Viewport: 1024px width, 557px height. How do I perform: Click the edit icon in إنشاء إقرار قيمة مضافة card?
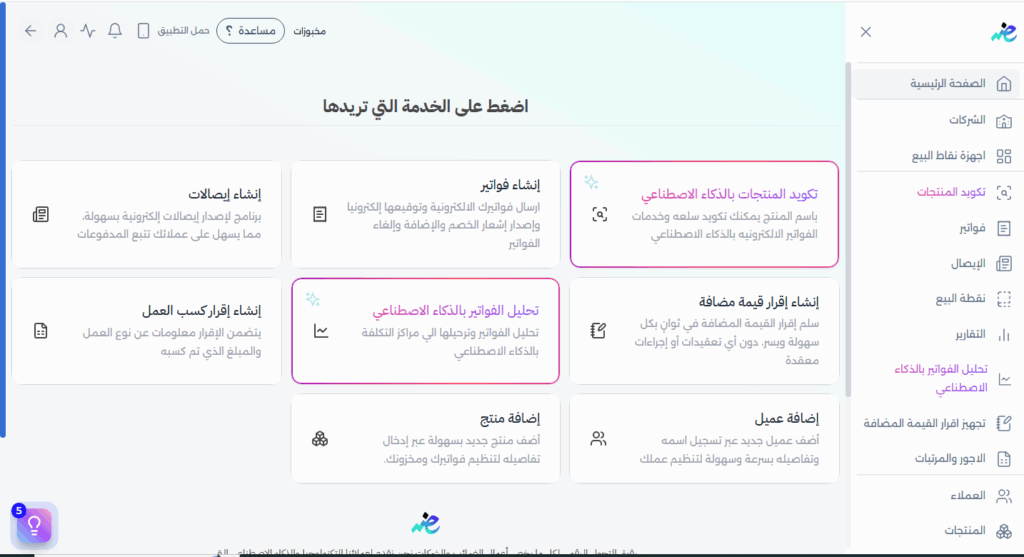[598, 331]
